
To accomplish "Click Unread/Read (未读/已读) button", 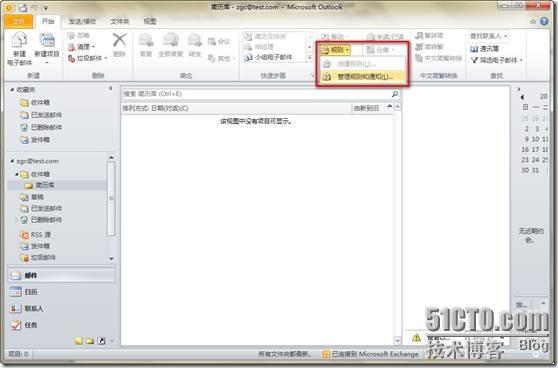I will 385,37.
